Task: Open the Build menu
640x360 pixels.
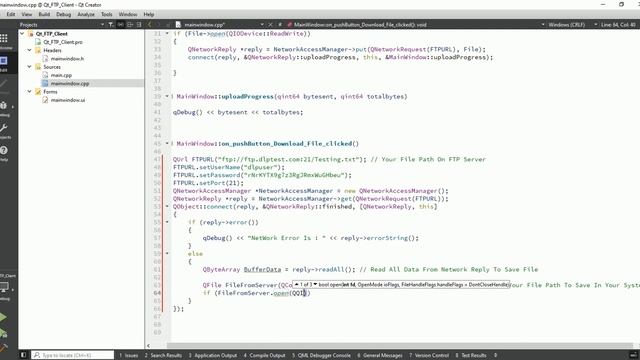Action: [x=44, y=14]
